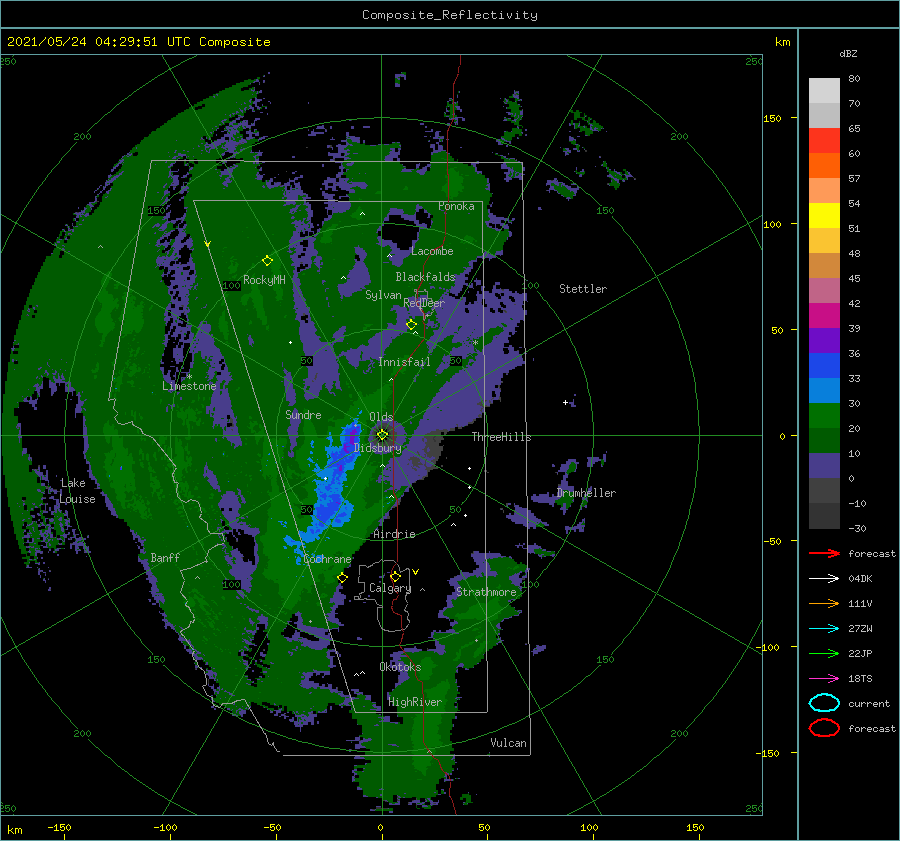Click the Calgary city label

(390, 588)
